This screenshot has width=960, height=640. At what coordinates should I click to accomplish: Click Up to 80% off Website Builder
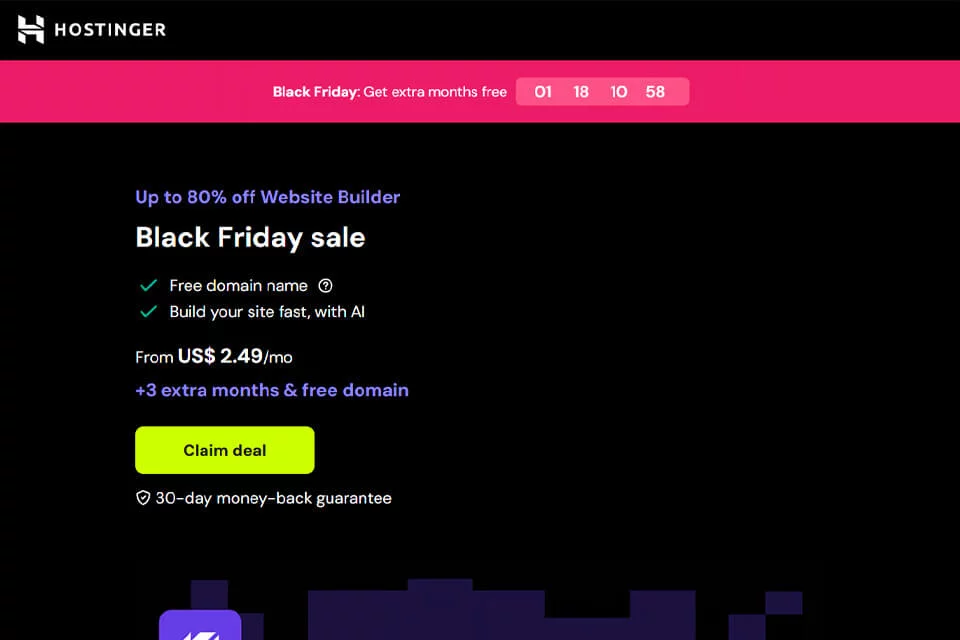click(268, 197)
